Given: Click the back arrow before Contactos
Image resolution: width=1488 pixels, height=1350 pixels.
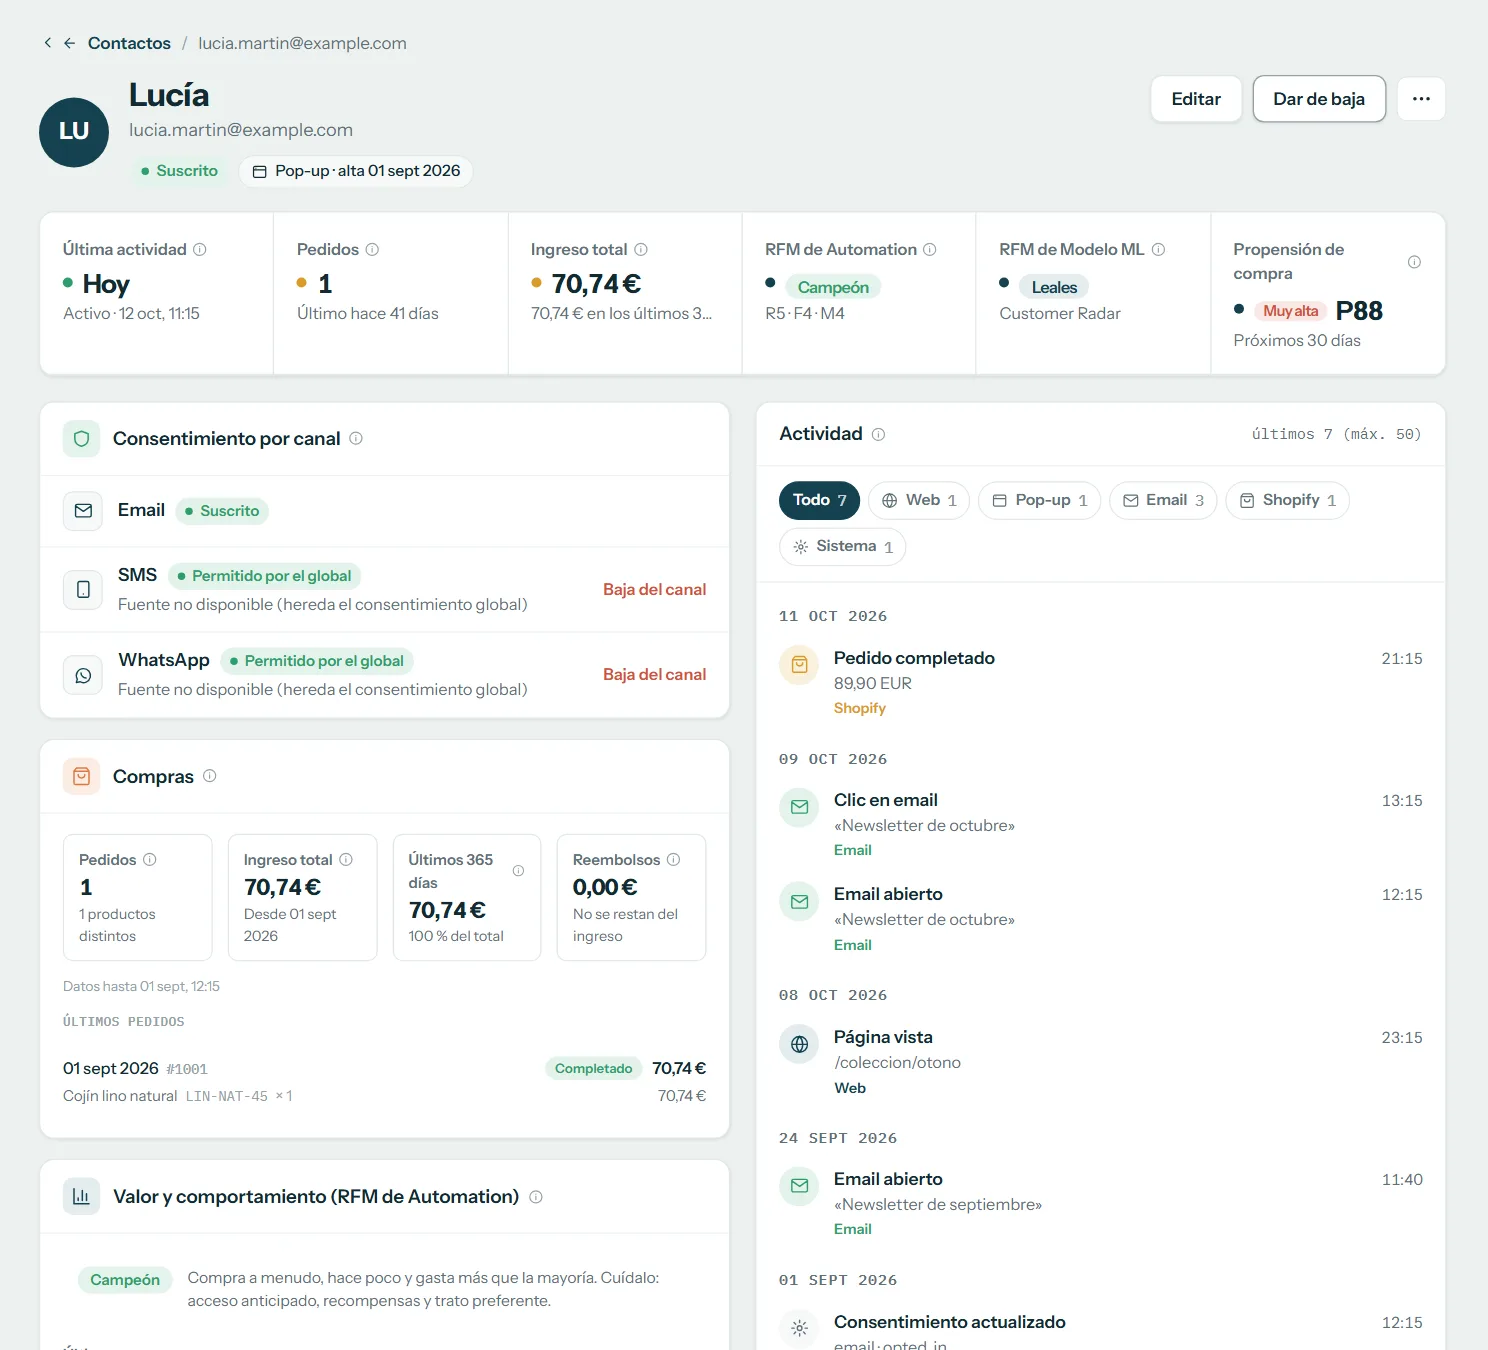Looking at the screenshot, I should [70, 43].
